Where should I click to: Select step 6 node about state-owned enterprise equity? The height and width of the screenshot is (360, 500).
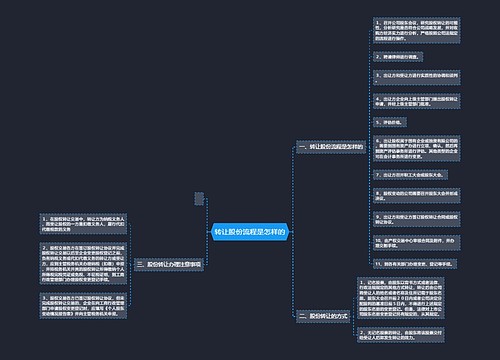(x=417, y=148)
